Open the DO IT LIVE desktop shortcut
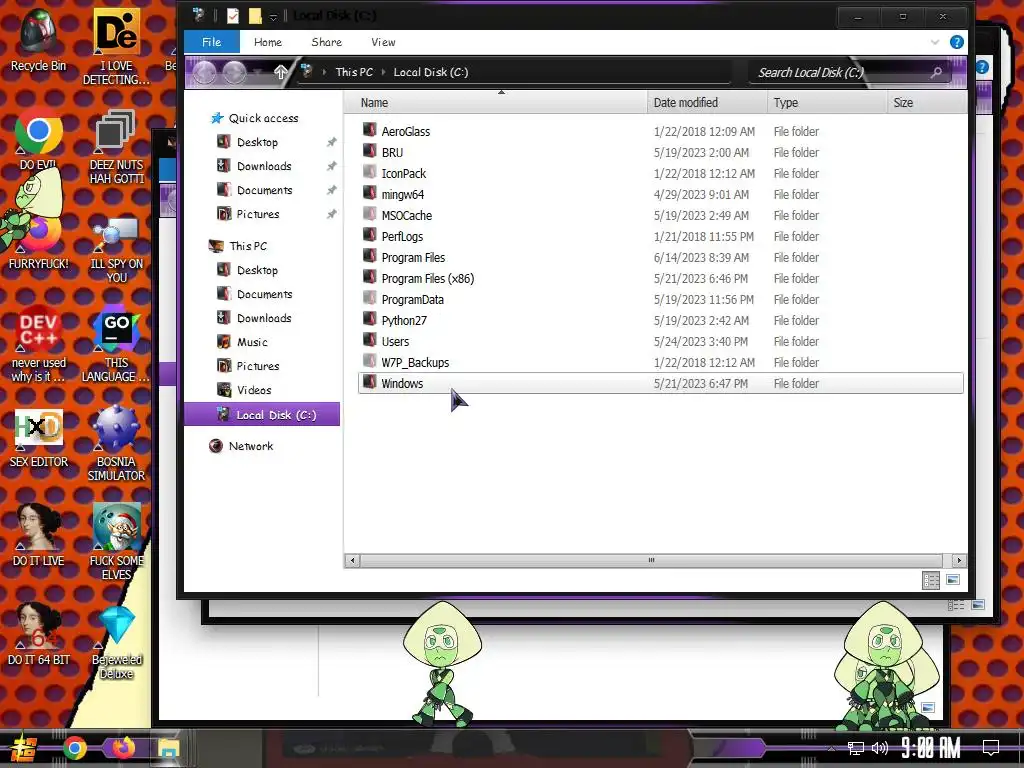The height and width of the screenshot is (768, 1024). point(39,536)
